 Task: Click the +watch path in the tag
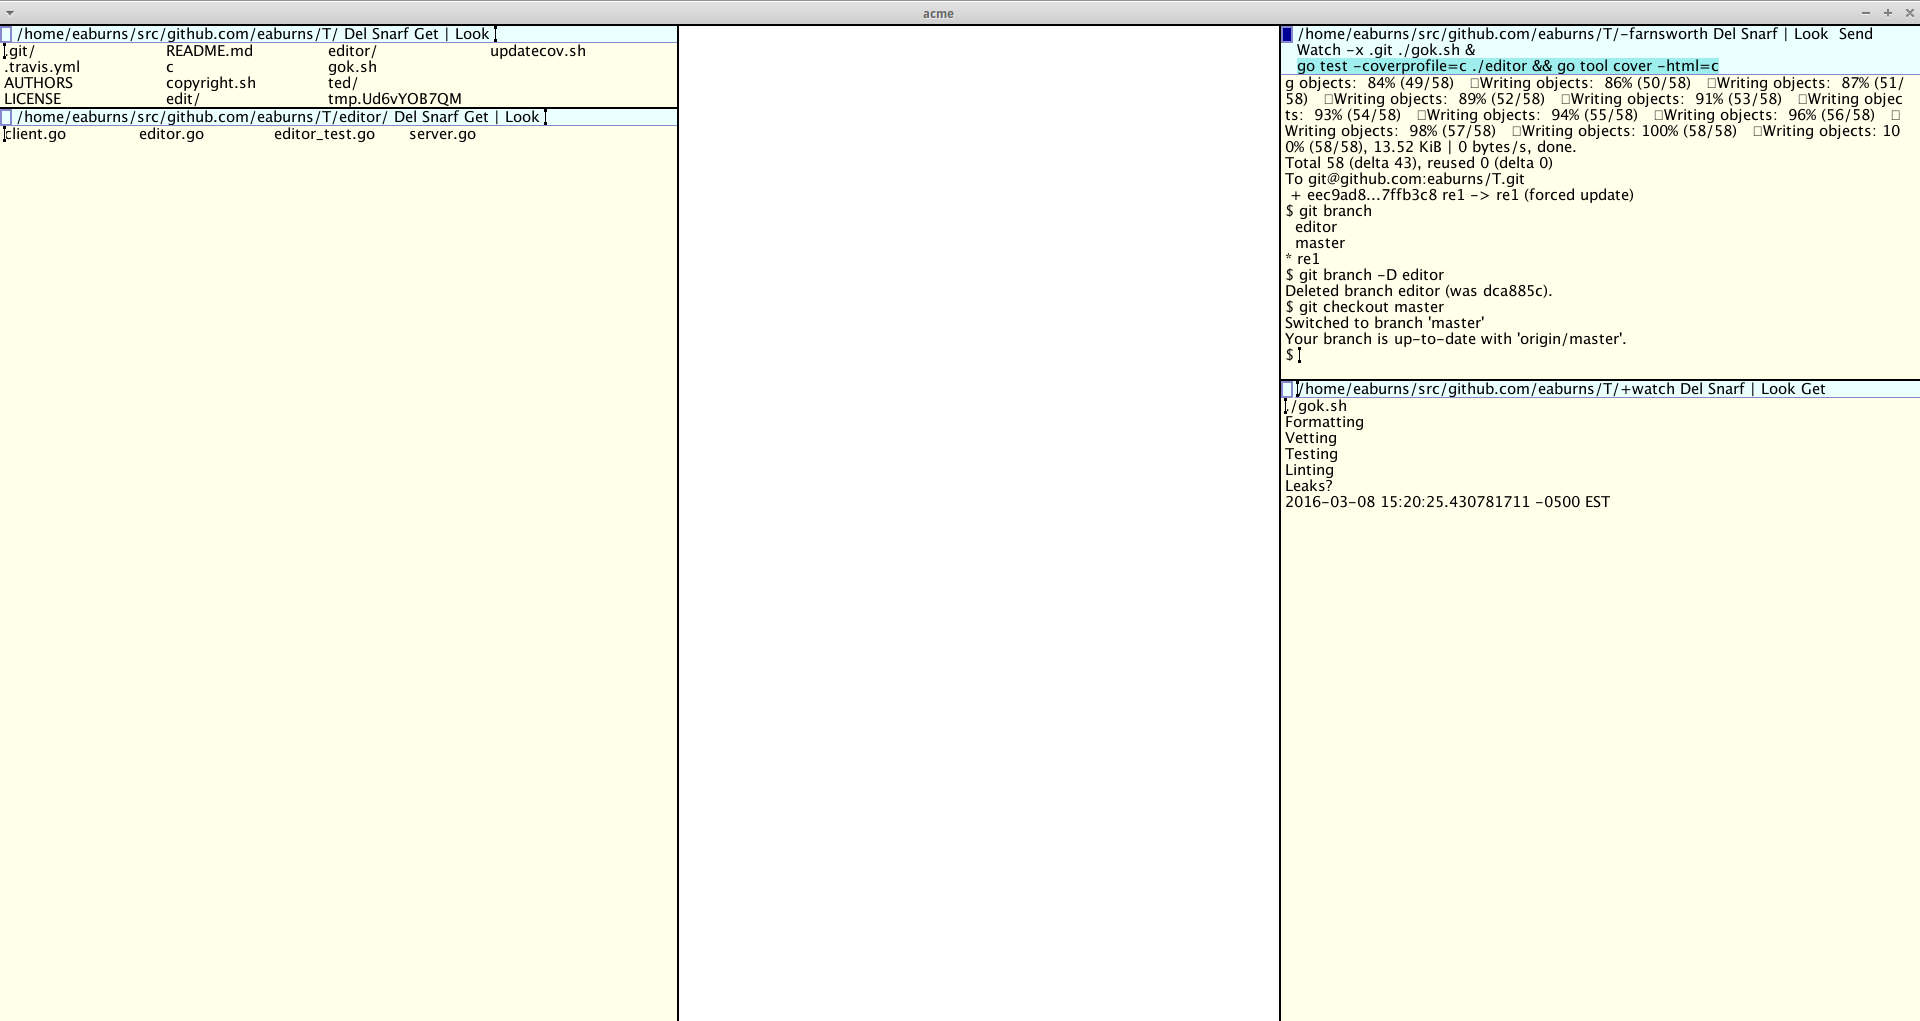(1486, 389)
